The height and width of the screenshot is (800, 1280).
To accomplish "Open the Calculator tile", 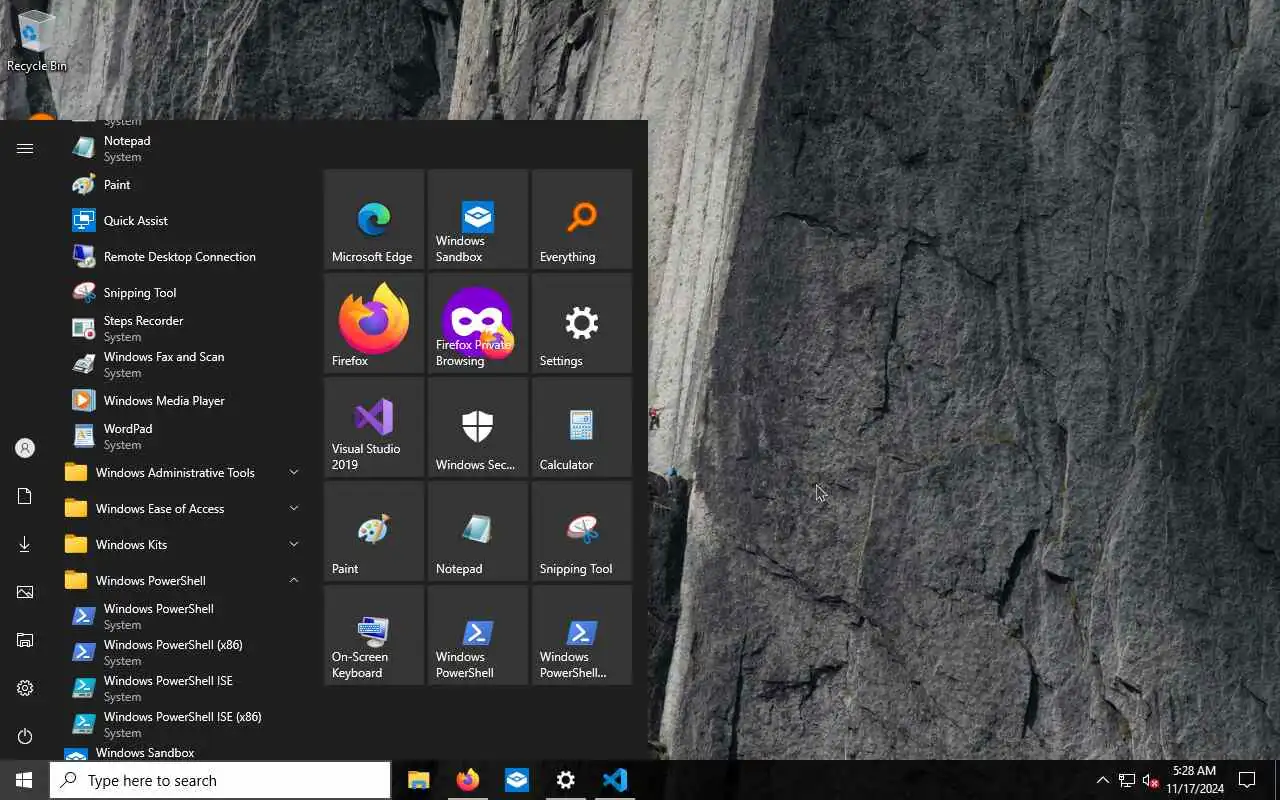I will coord(582,427).
